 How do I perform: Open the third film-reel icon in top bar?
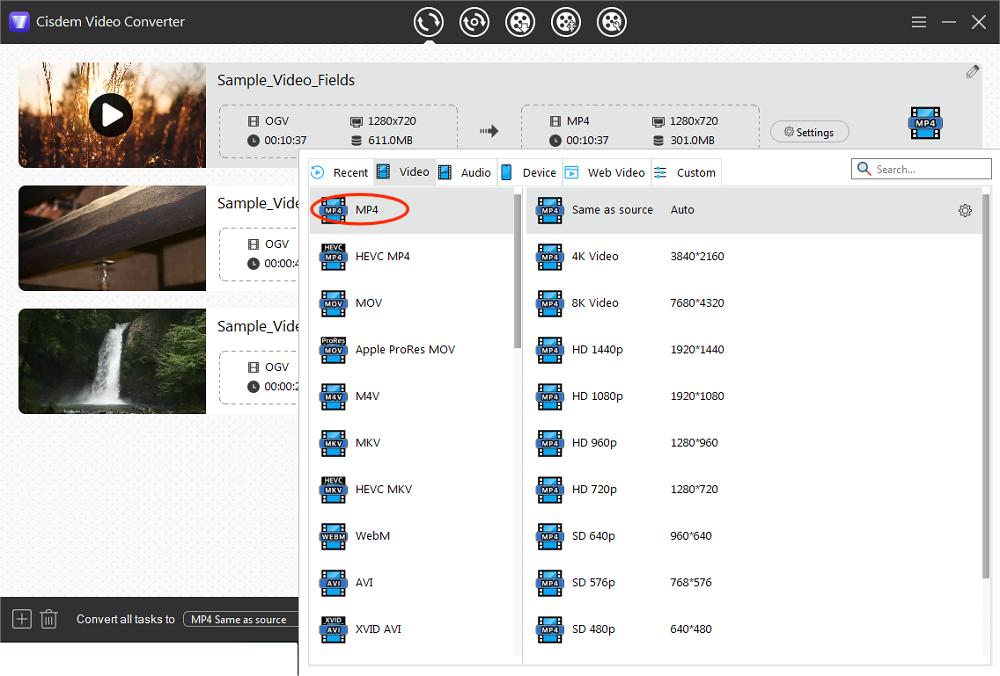coord(520,22)
